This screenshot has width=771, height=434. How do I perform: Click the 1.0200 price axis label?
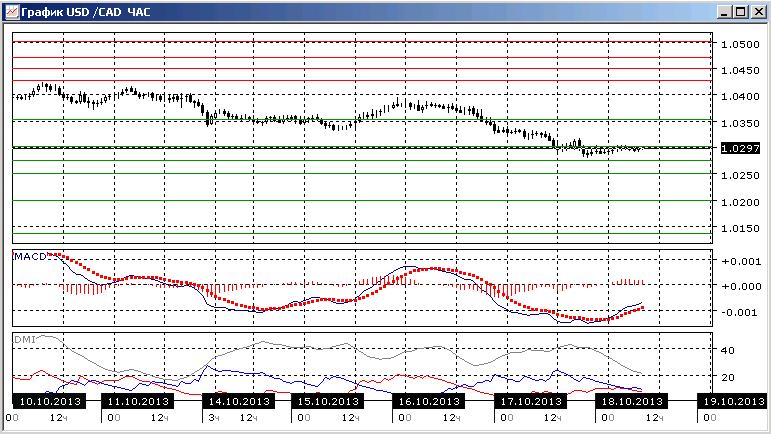pos(740,202)
